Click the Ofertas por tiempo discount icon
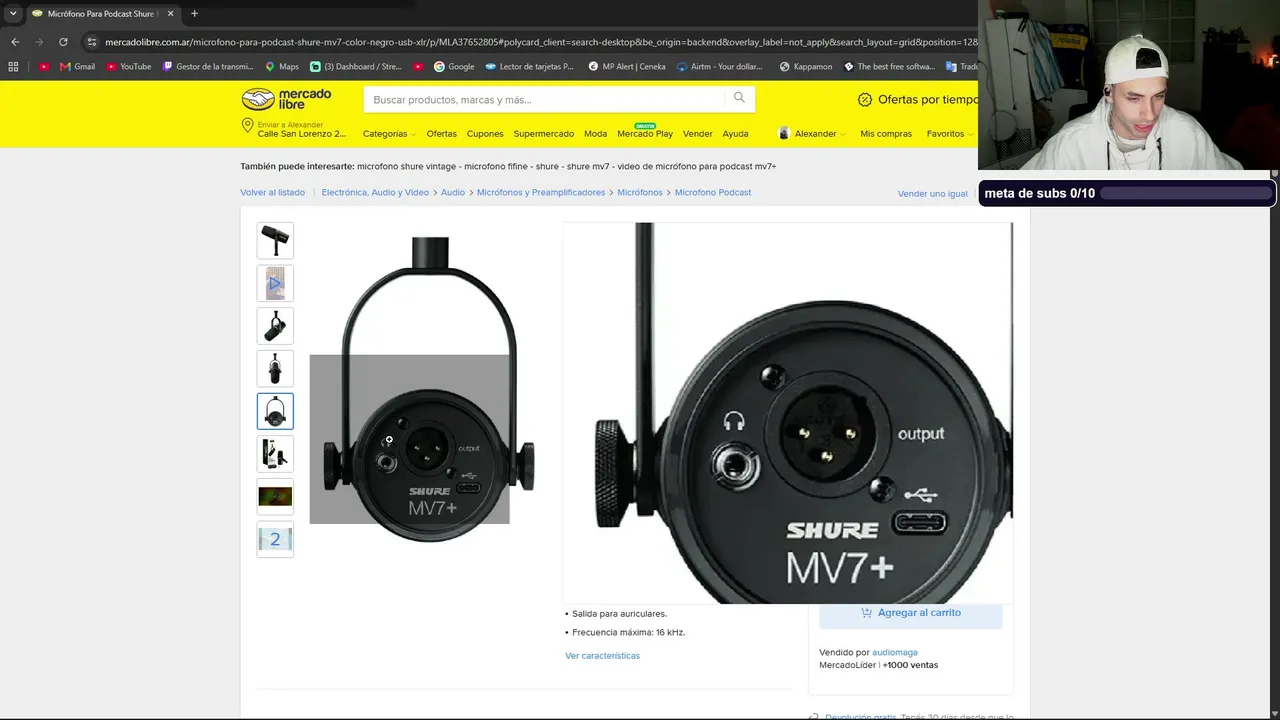The width and height of the screenshot is (1280, 720). pyautogui.click(x=865, y=99)
